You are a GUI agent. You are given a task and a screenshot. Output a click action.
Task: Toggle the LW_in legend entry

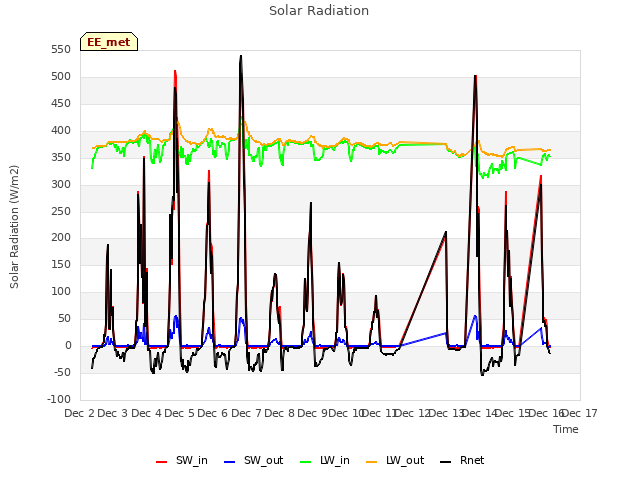(325, 461)
